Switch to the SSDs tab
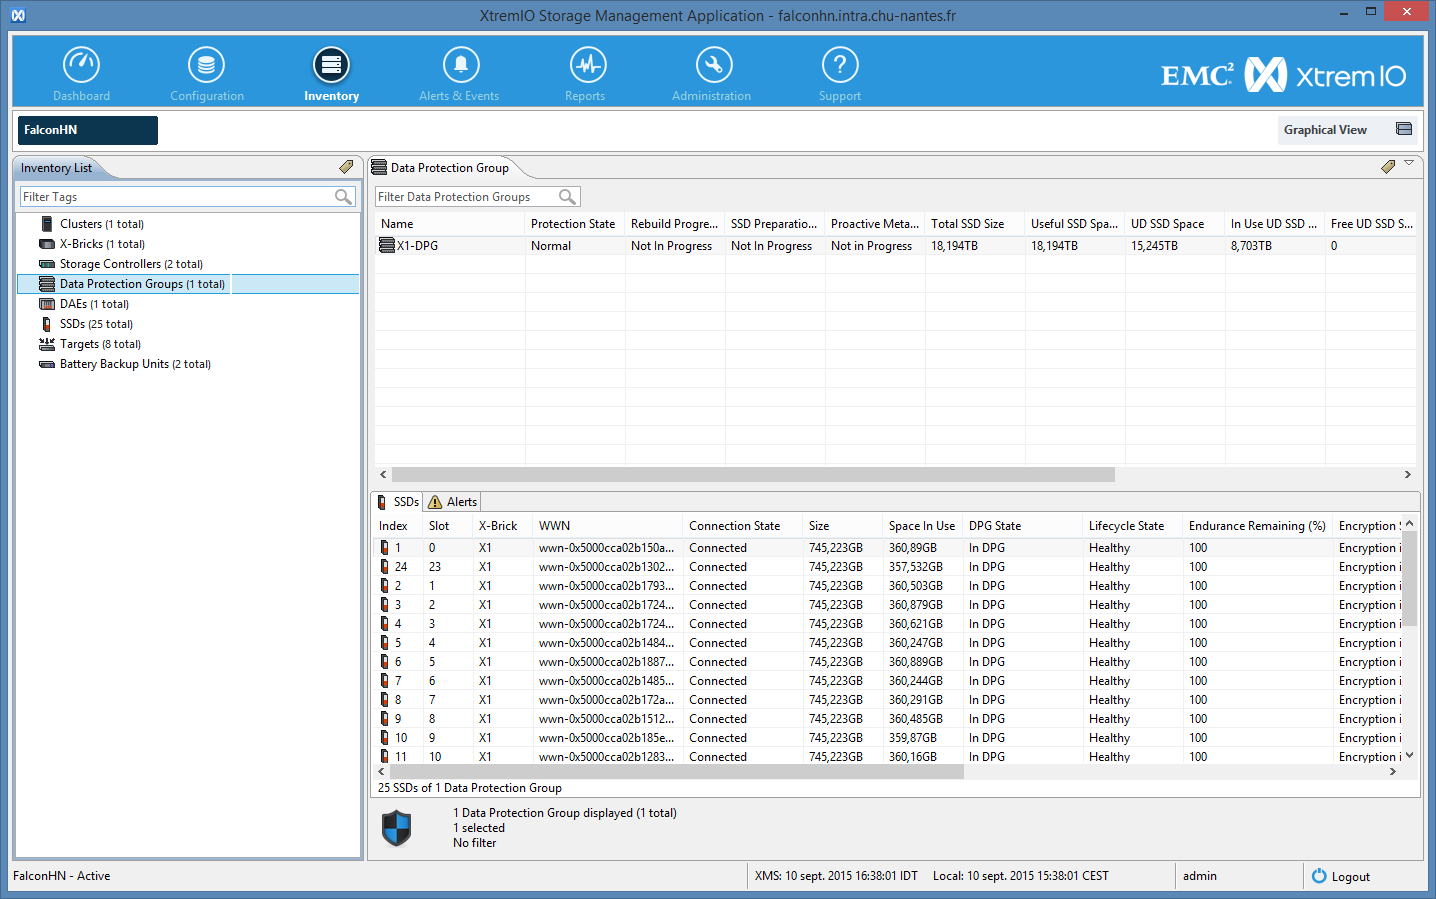The image size is (1436, 899). 398,502
